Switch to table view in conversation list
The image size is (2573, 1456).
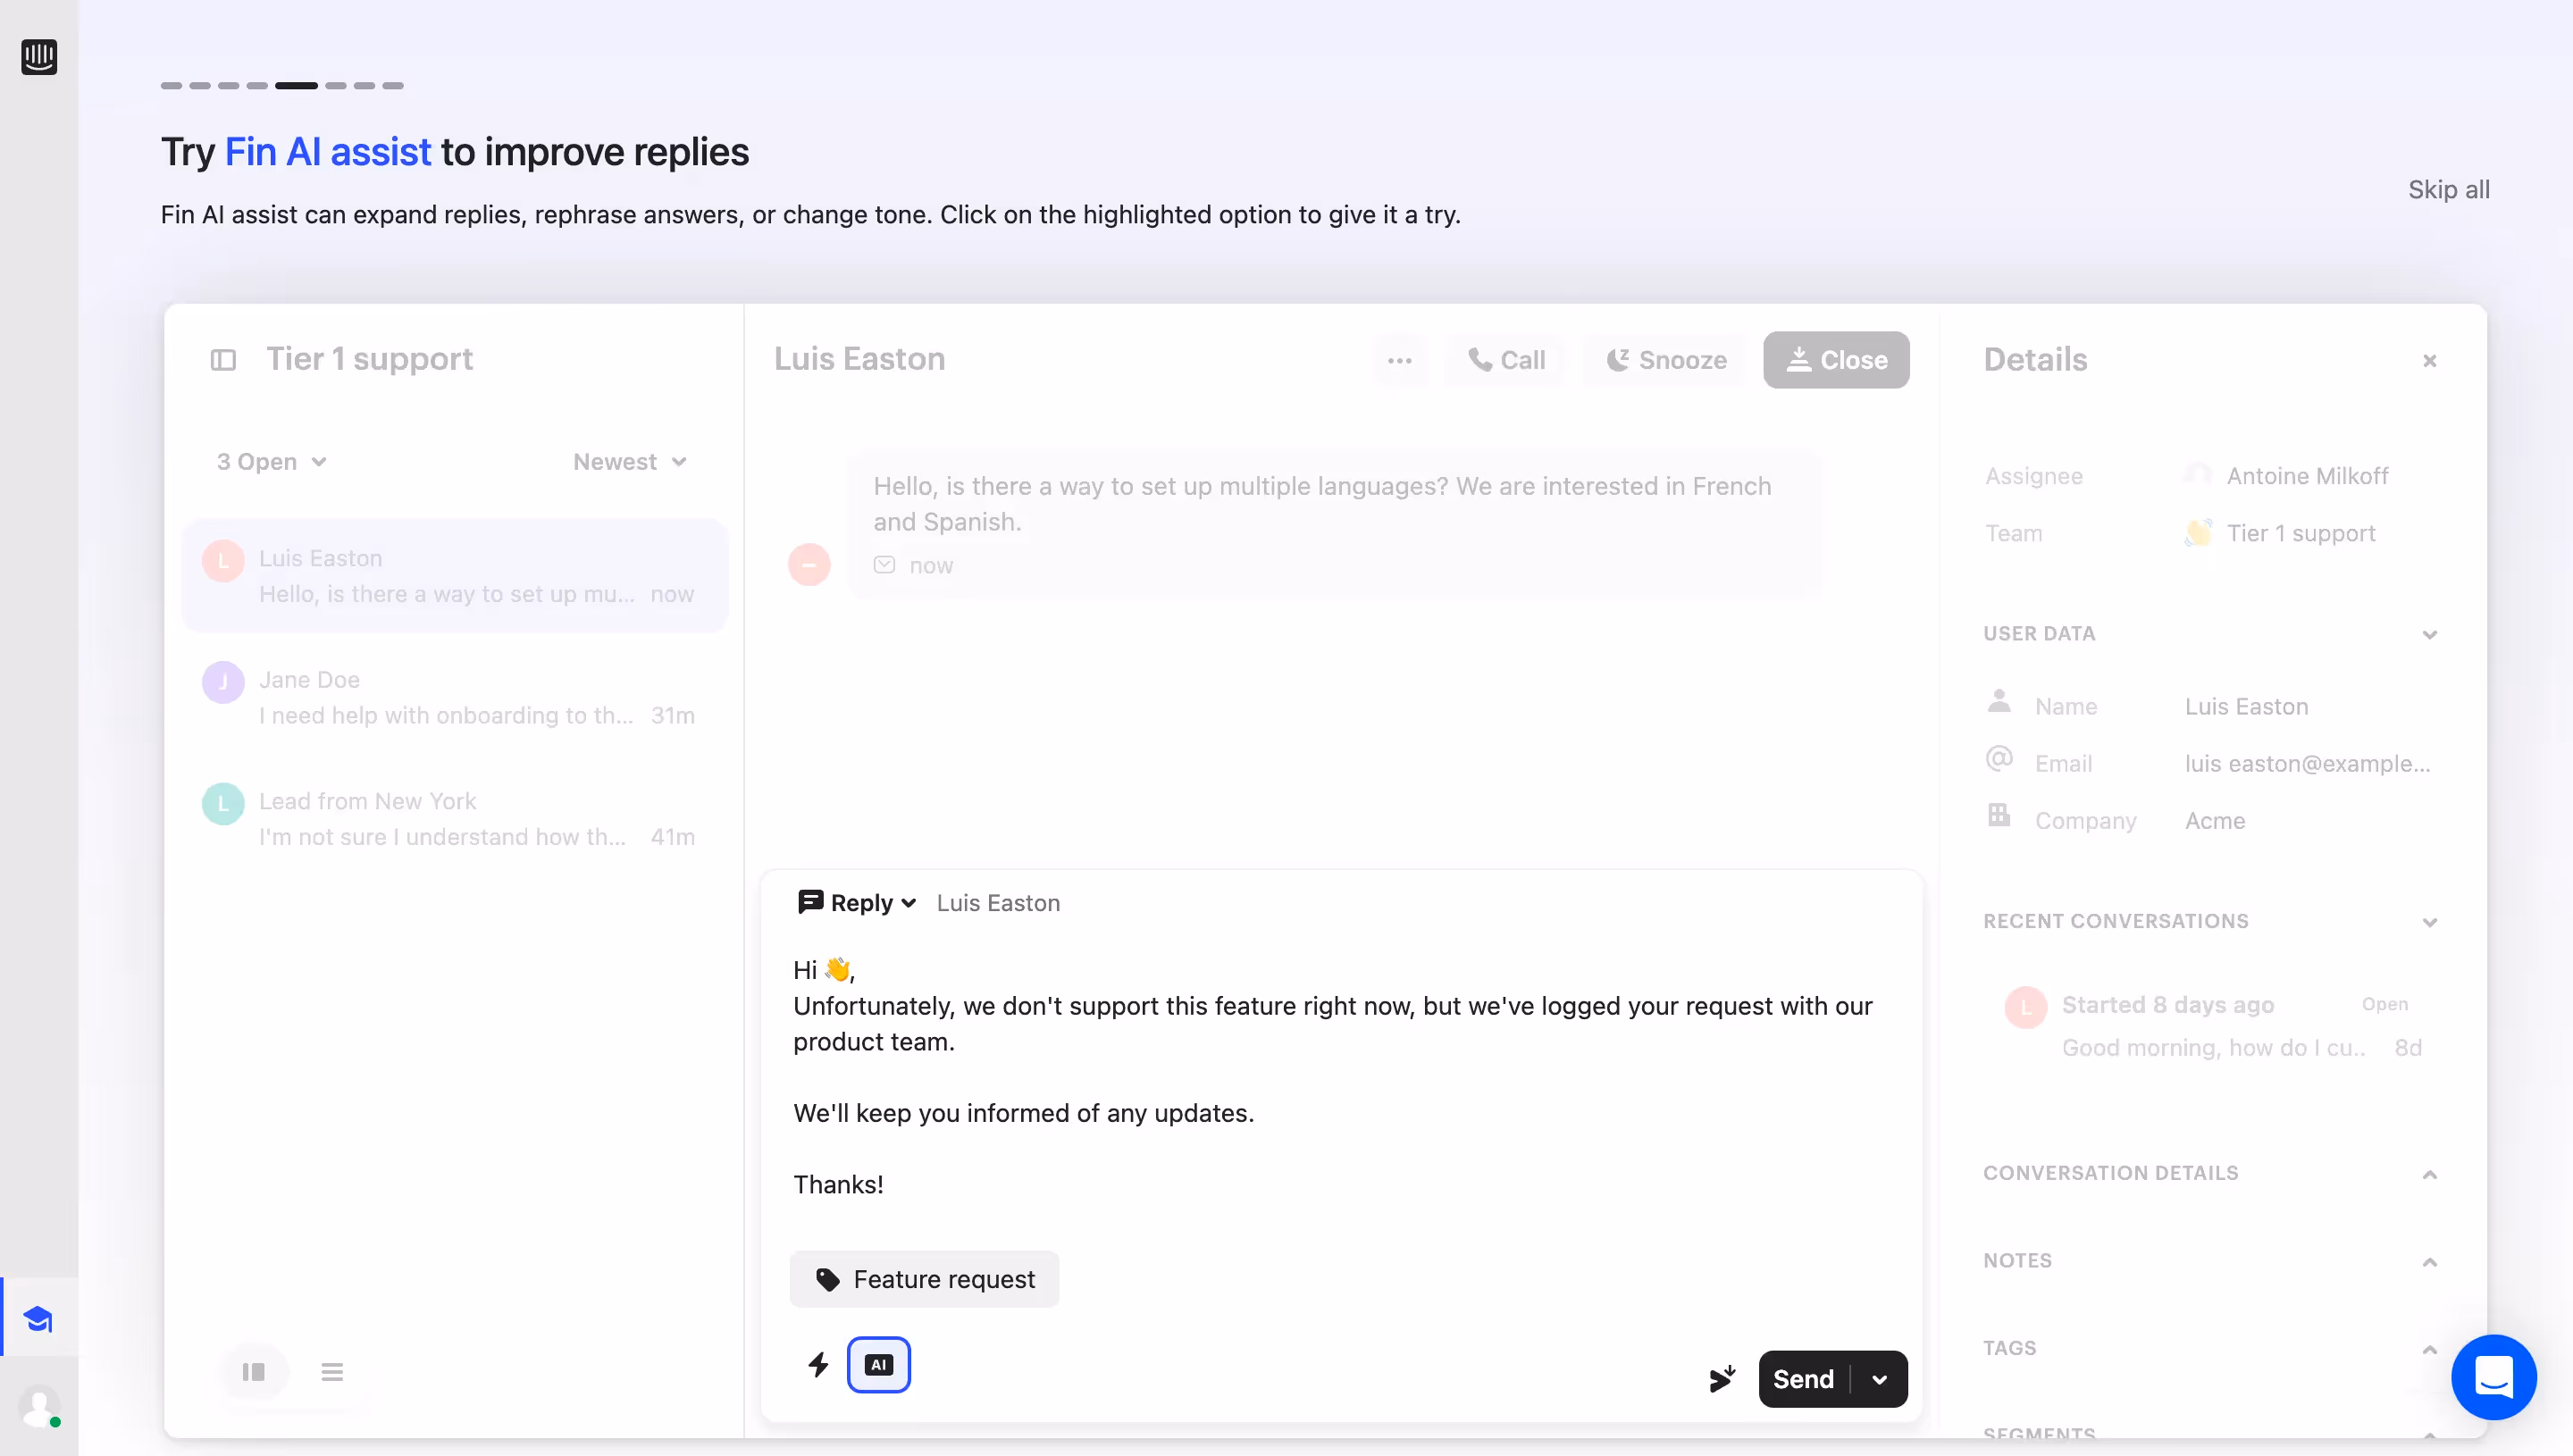pos(255,1371)
